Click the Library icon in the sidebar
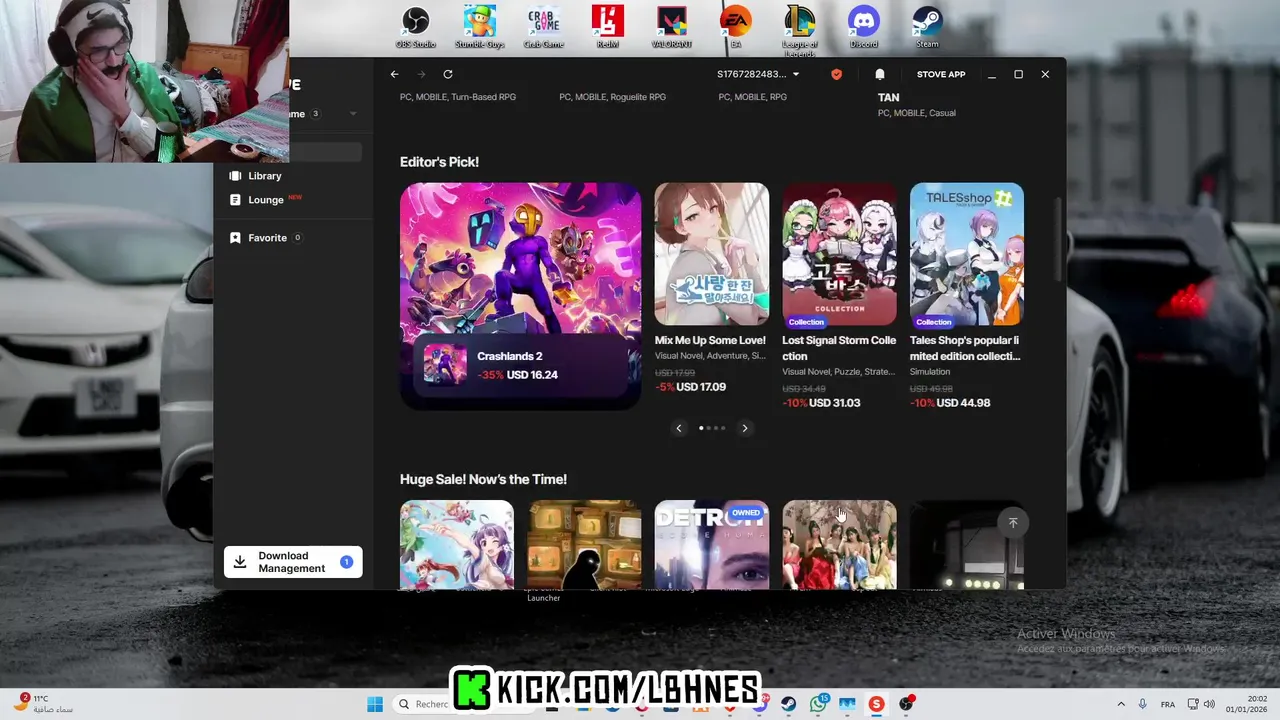The height and width of the screenshot is (720, 1280). click(x=235, y=176)
